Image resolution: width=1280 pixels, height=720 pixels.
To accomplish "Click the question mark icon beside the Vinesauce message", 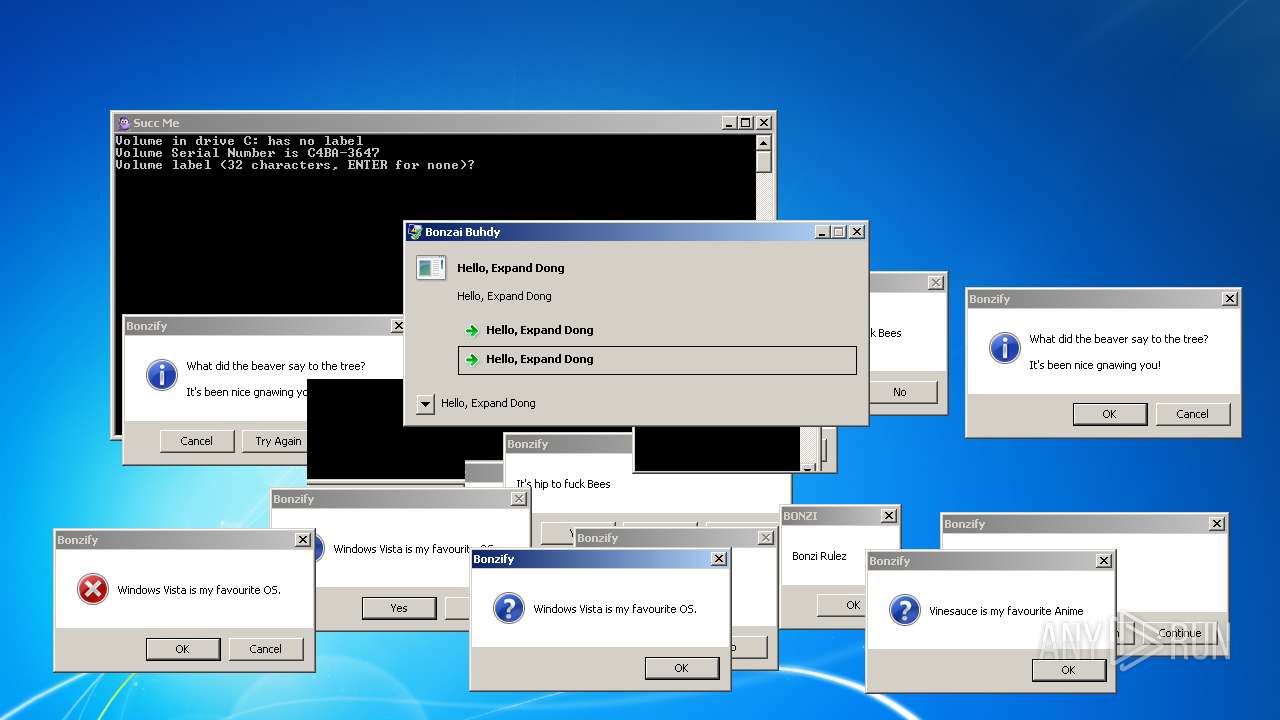I will click(x=904, y=610).
